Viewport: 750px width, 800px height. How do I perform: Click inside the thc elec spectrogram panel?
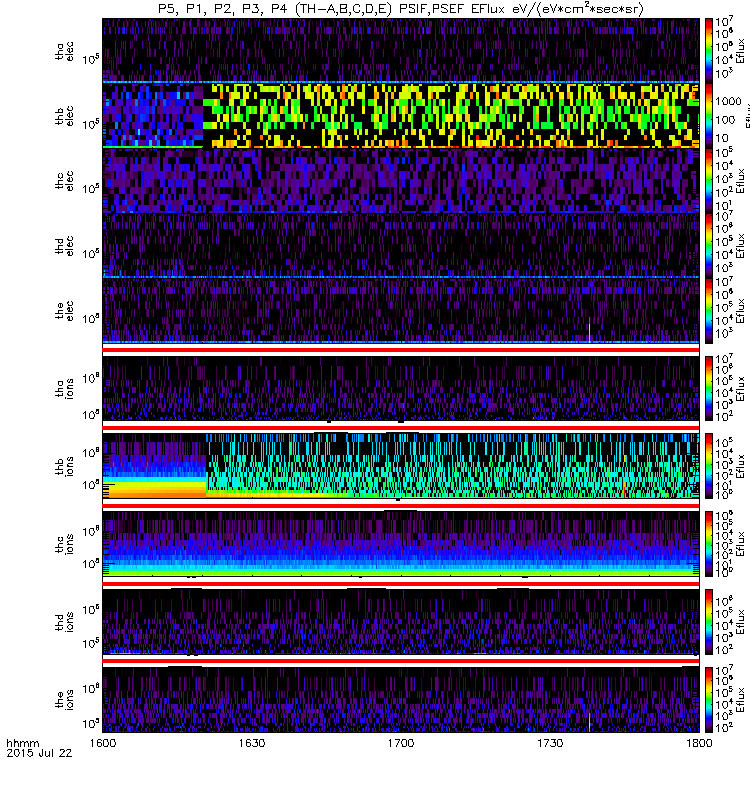tap(401, 180)
